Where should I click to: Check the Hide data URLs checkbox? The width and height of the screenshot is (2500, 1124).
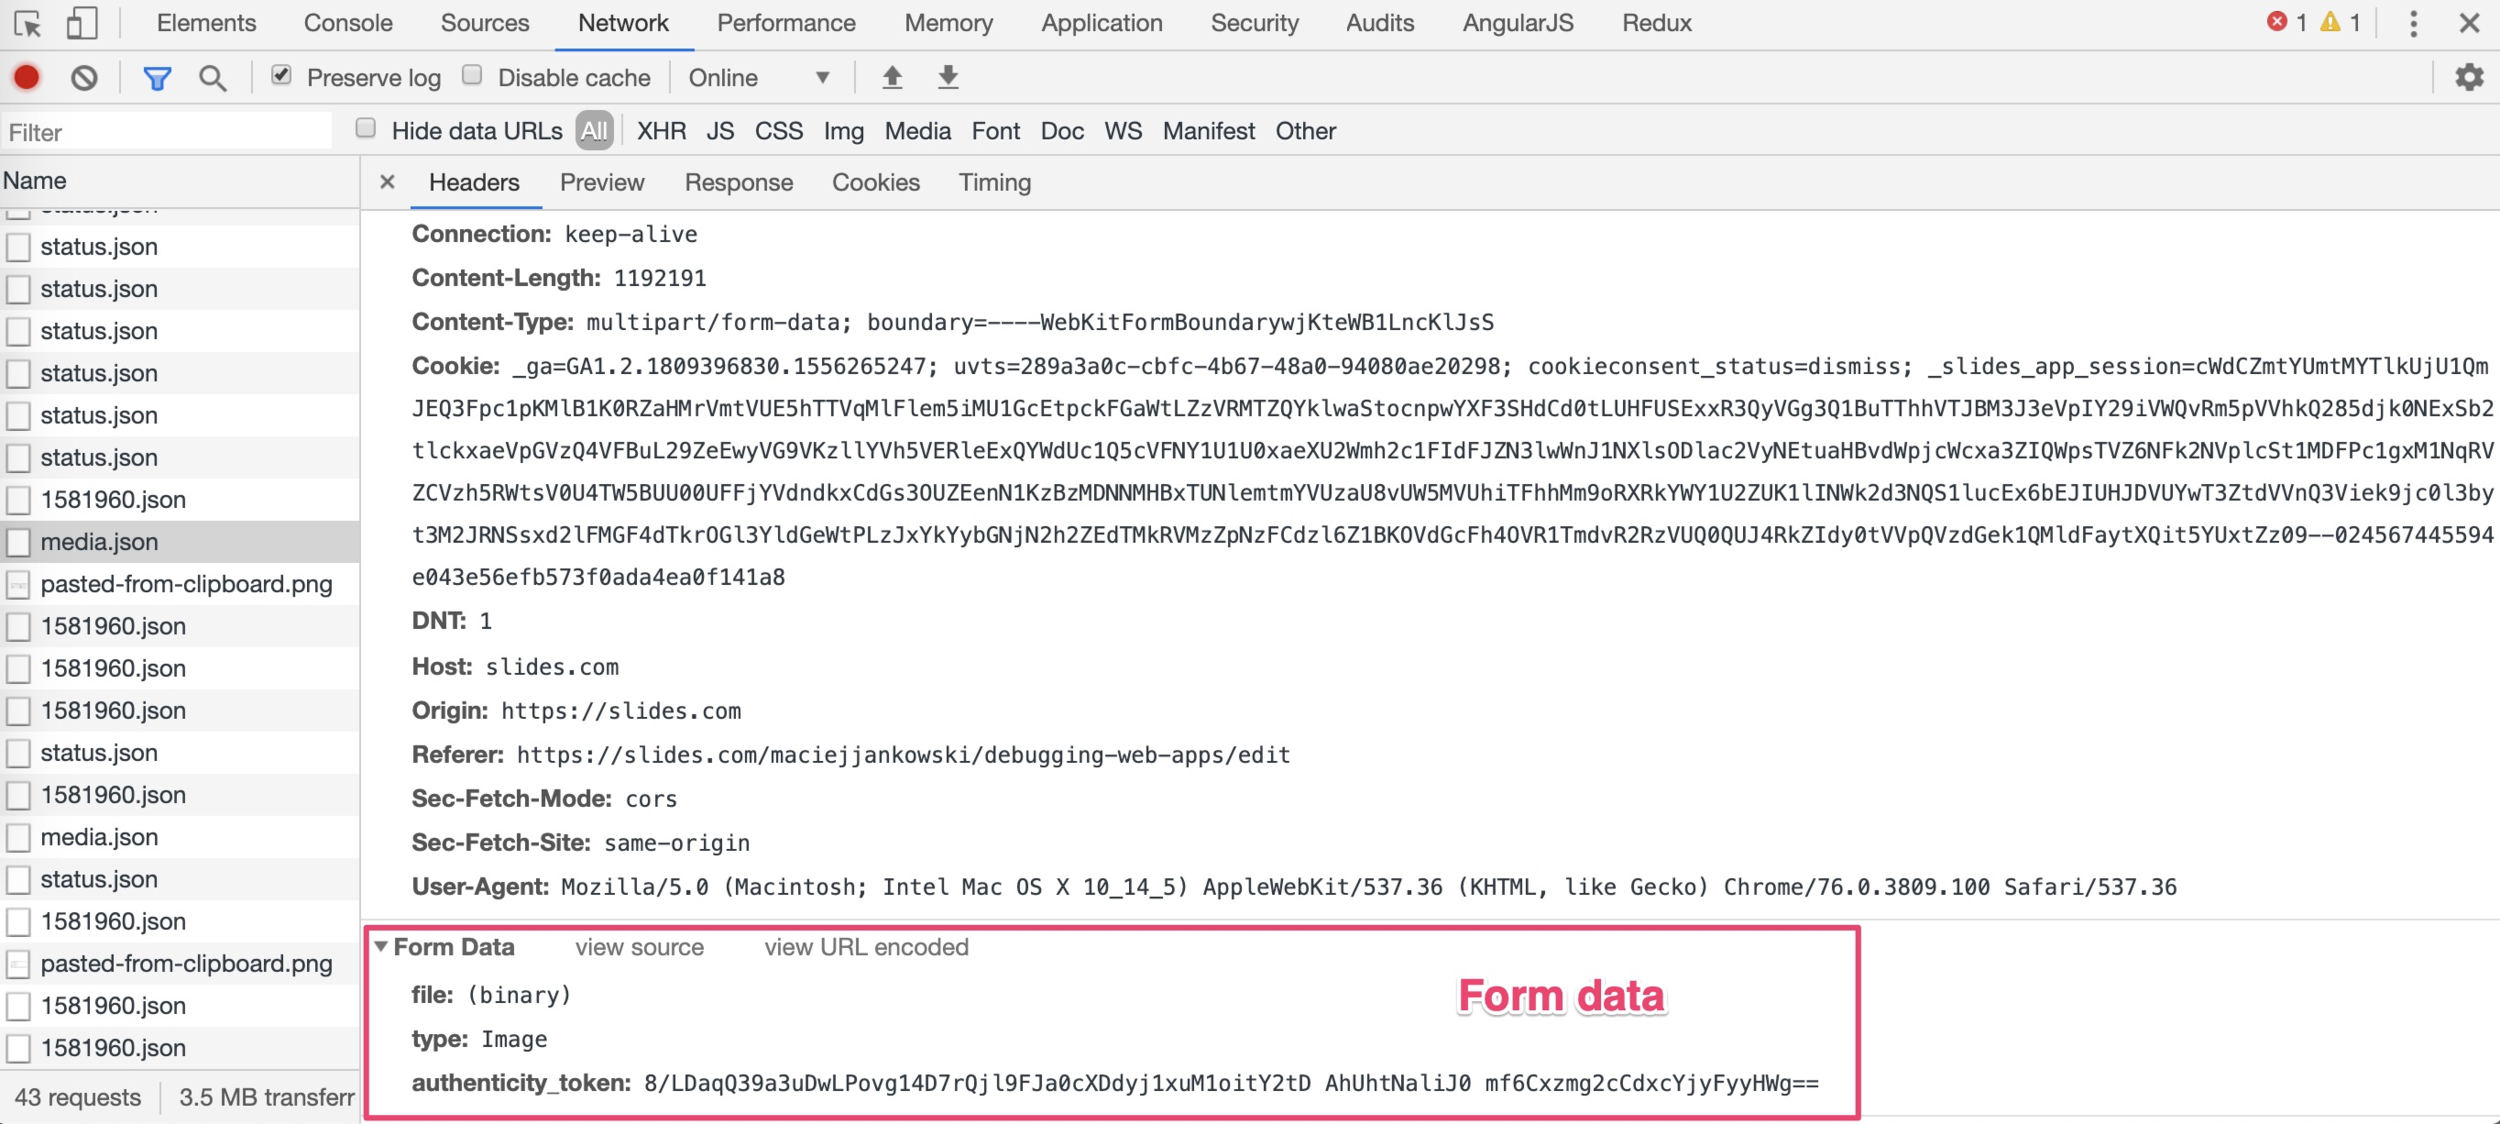366,128
